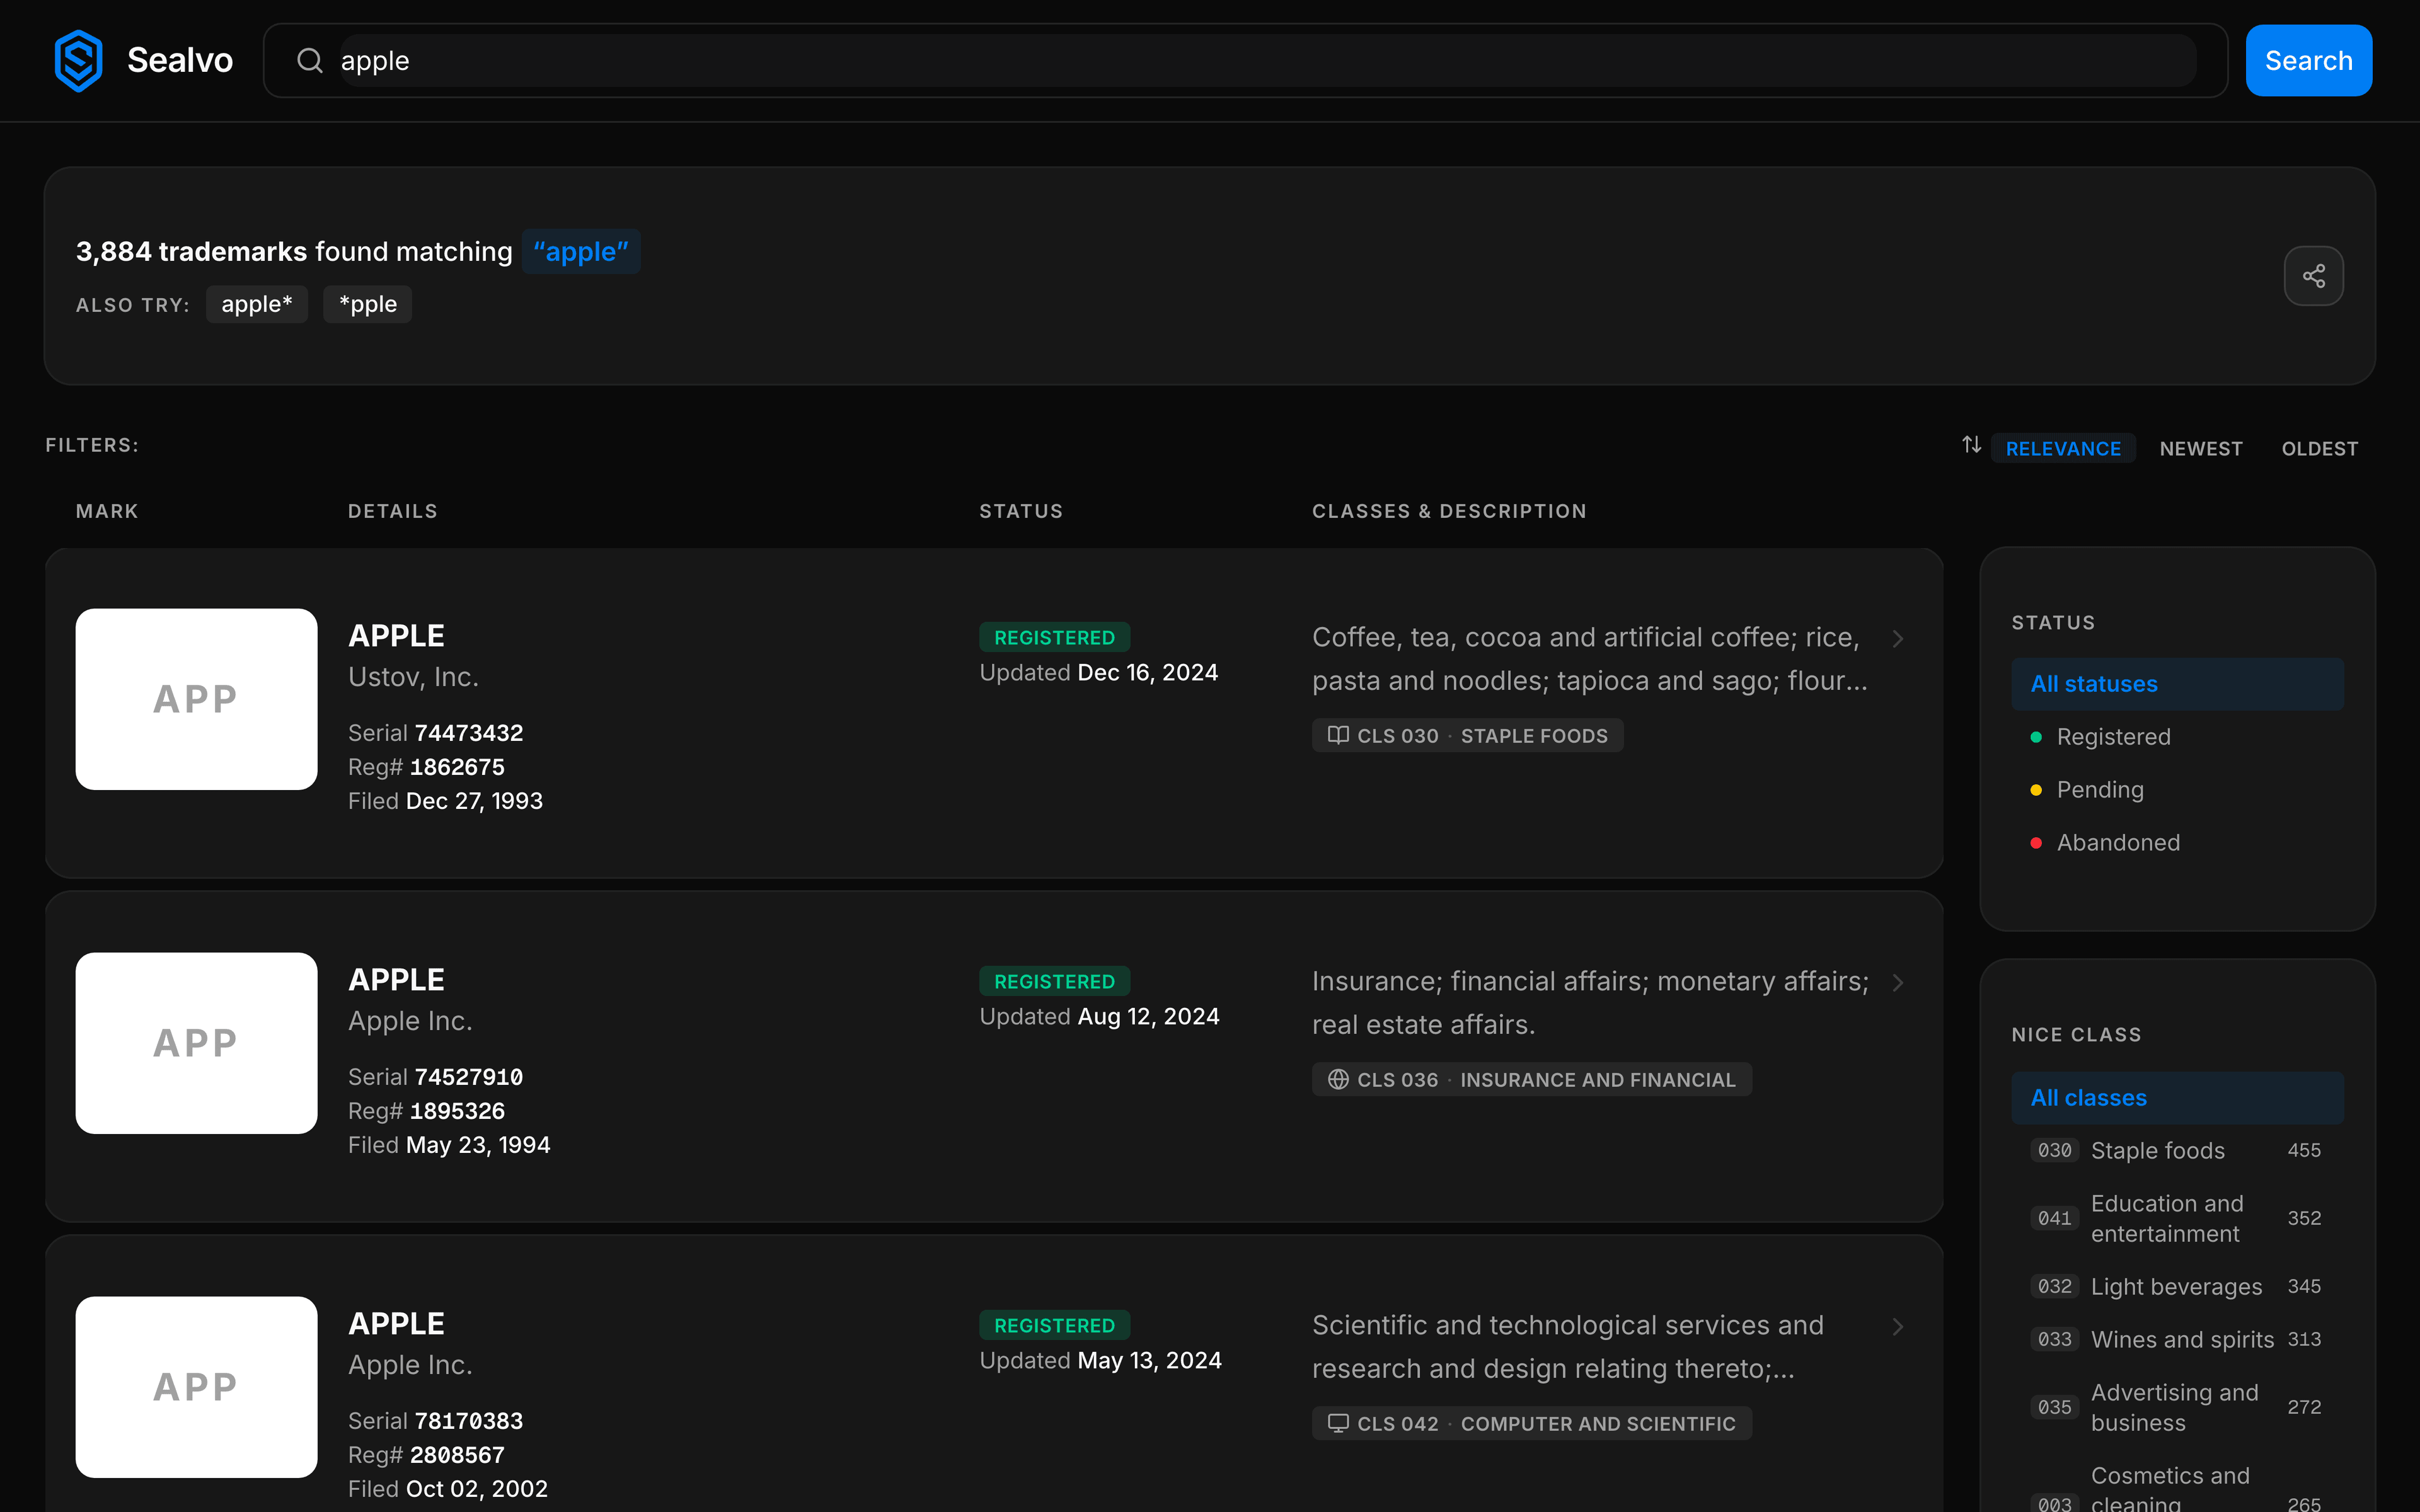Click the Ustov, Inc. owner name
Screen dimensions: 2420x1512
pyautogui.click(x=413, y=677)
